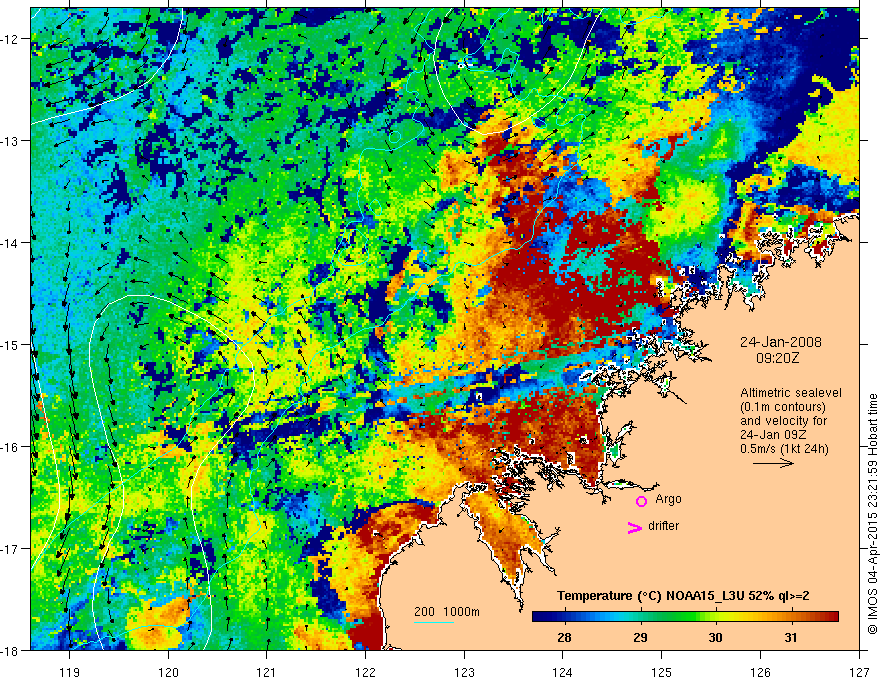This screenshot has height=680, width=880.
Task: Click the (0.1m contours) text line
Action: pyautogui.click(x=783, y=407)
